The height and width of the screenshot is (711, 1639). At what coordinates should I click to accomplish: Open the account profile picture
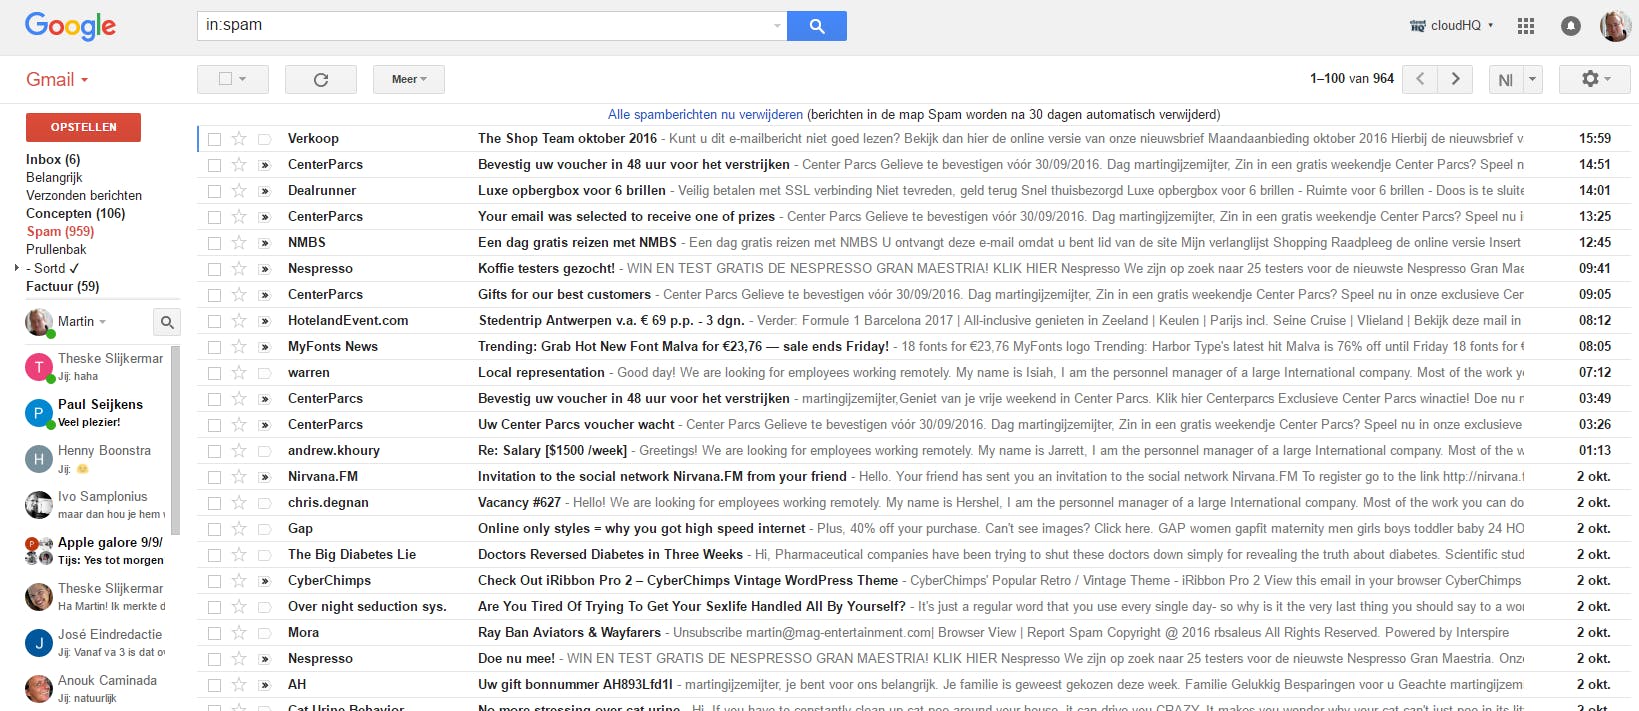(x=1615, y=26)
